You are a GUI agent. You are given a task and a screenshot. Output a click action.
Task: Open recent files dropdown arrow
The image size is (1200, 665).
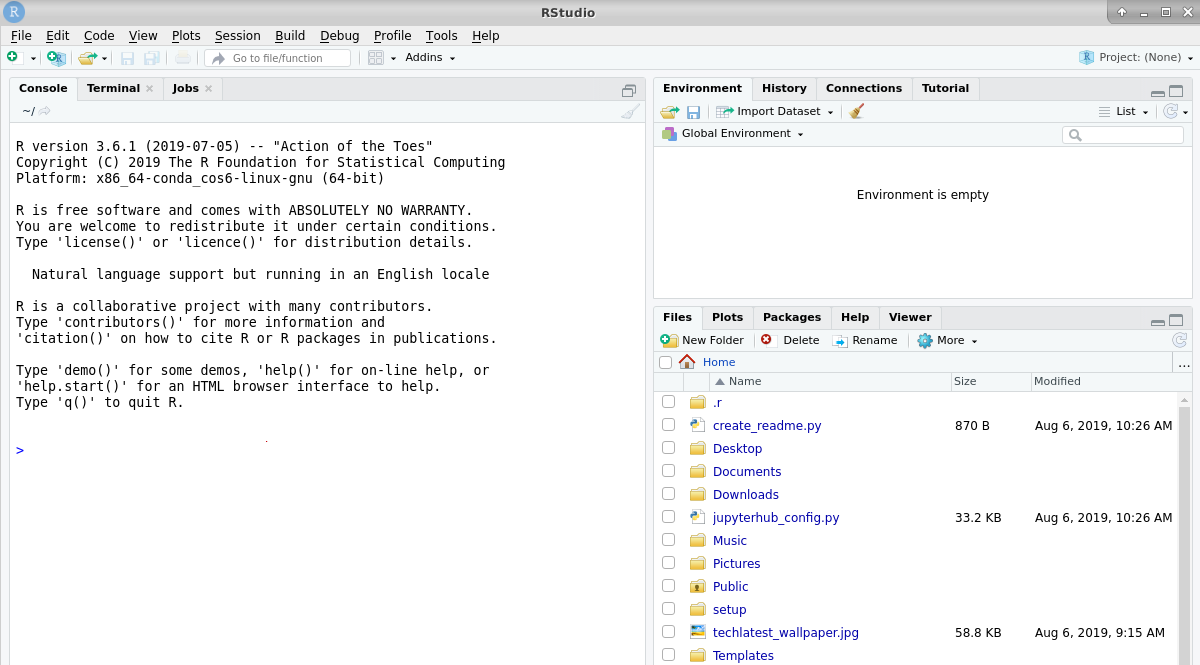[x=104, y=59]
